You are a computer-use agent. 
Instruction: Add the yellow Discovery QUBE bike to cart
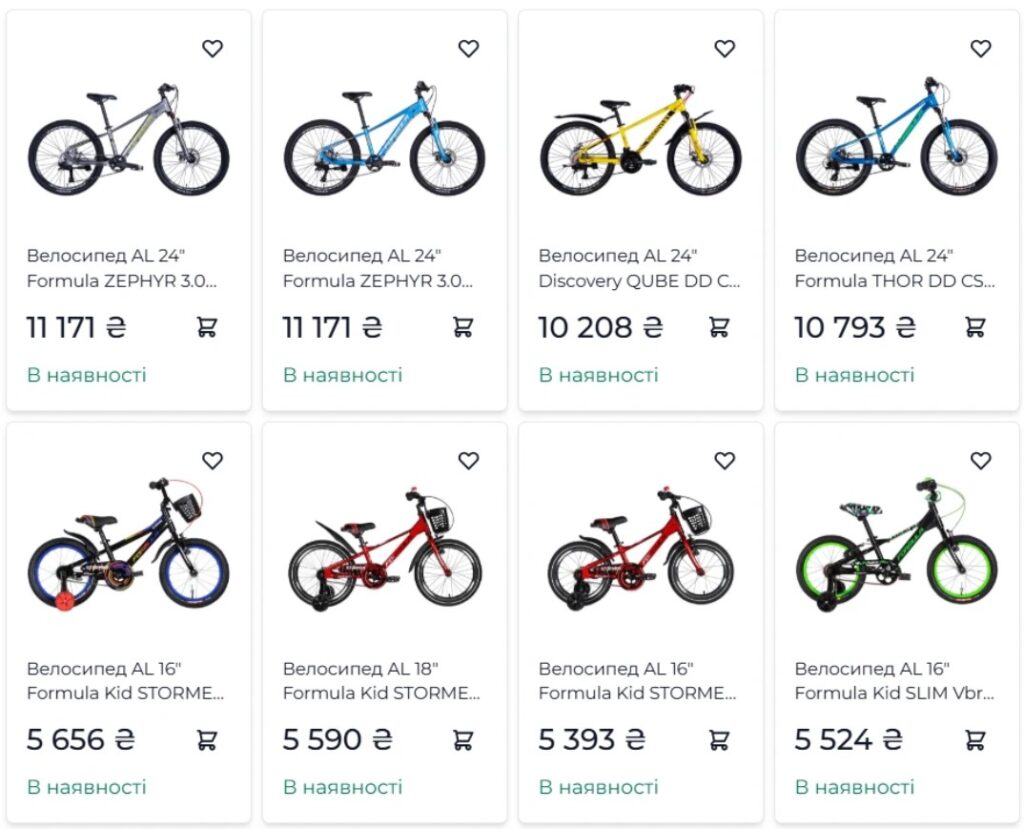[719, 327]
